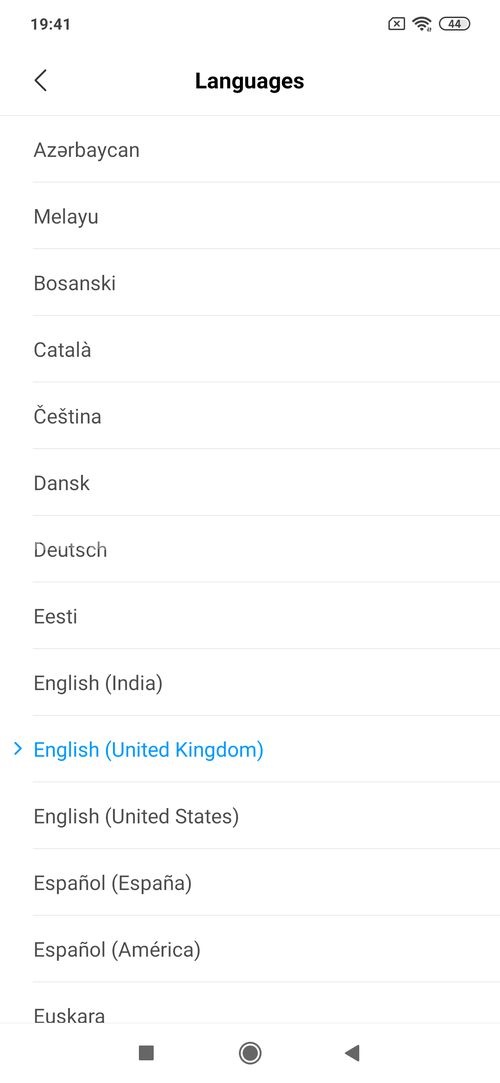
Task: Tap the SIM status icon with x
Action: coord(396,24)
